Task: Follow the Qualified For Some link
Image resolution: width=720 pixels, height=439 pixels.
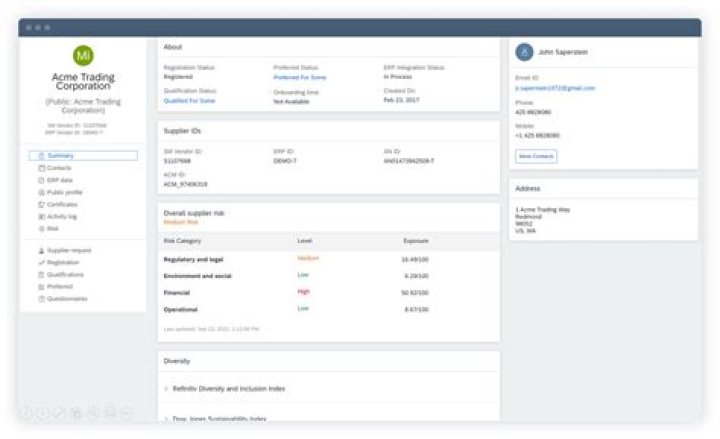Action: (189, 101)
